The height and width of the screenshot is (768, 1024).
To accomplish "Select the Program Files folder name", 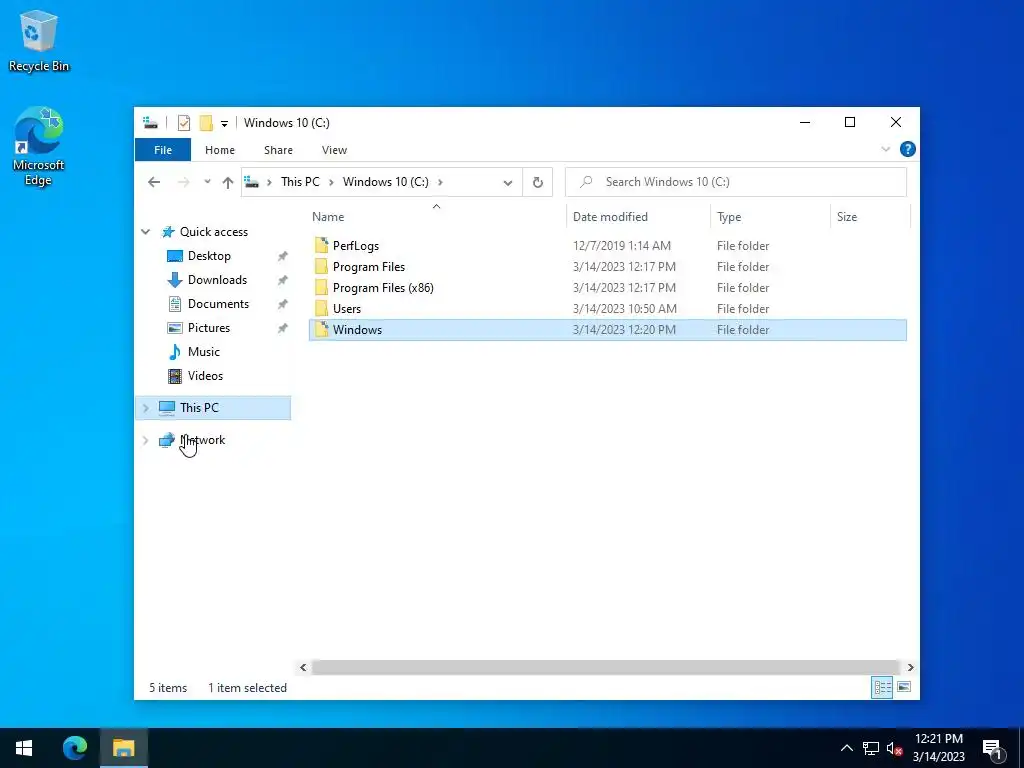I will [368, 266].
